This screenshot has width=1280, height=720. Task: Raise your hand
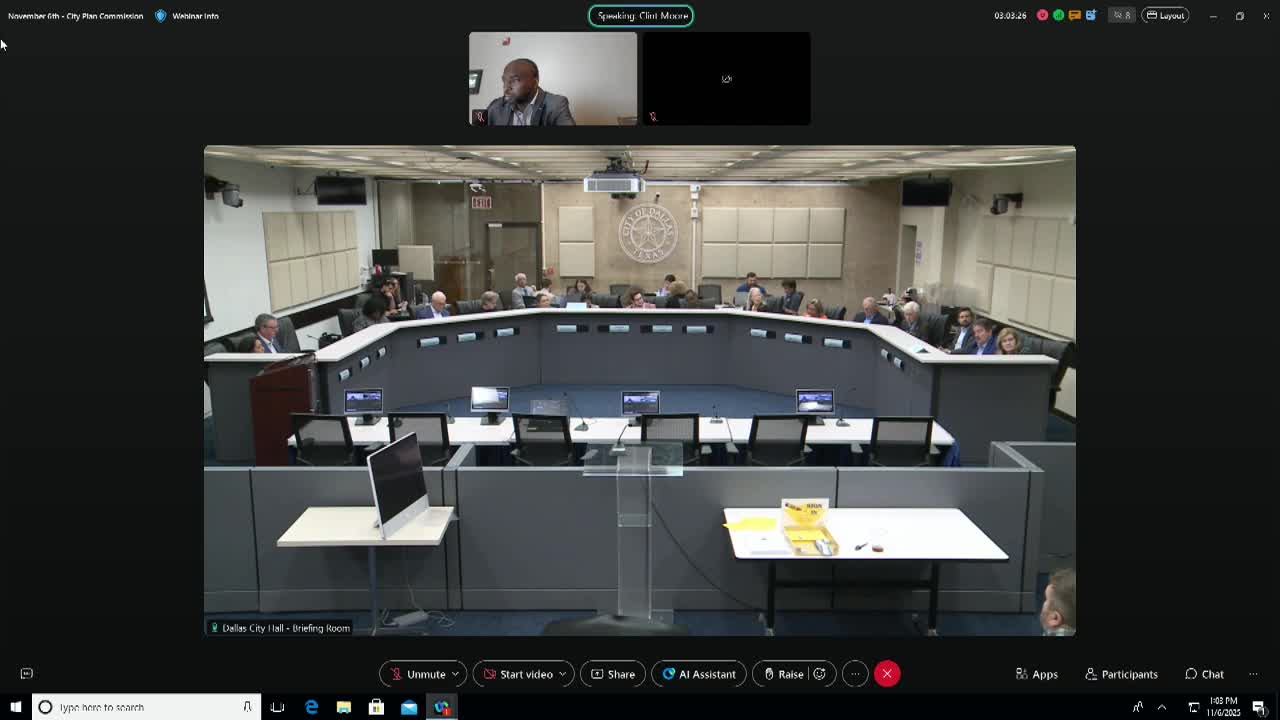782,674
